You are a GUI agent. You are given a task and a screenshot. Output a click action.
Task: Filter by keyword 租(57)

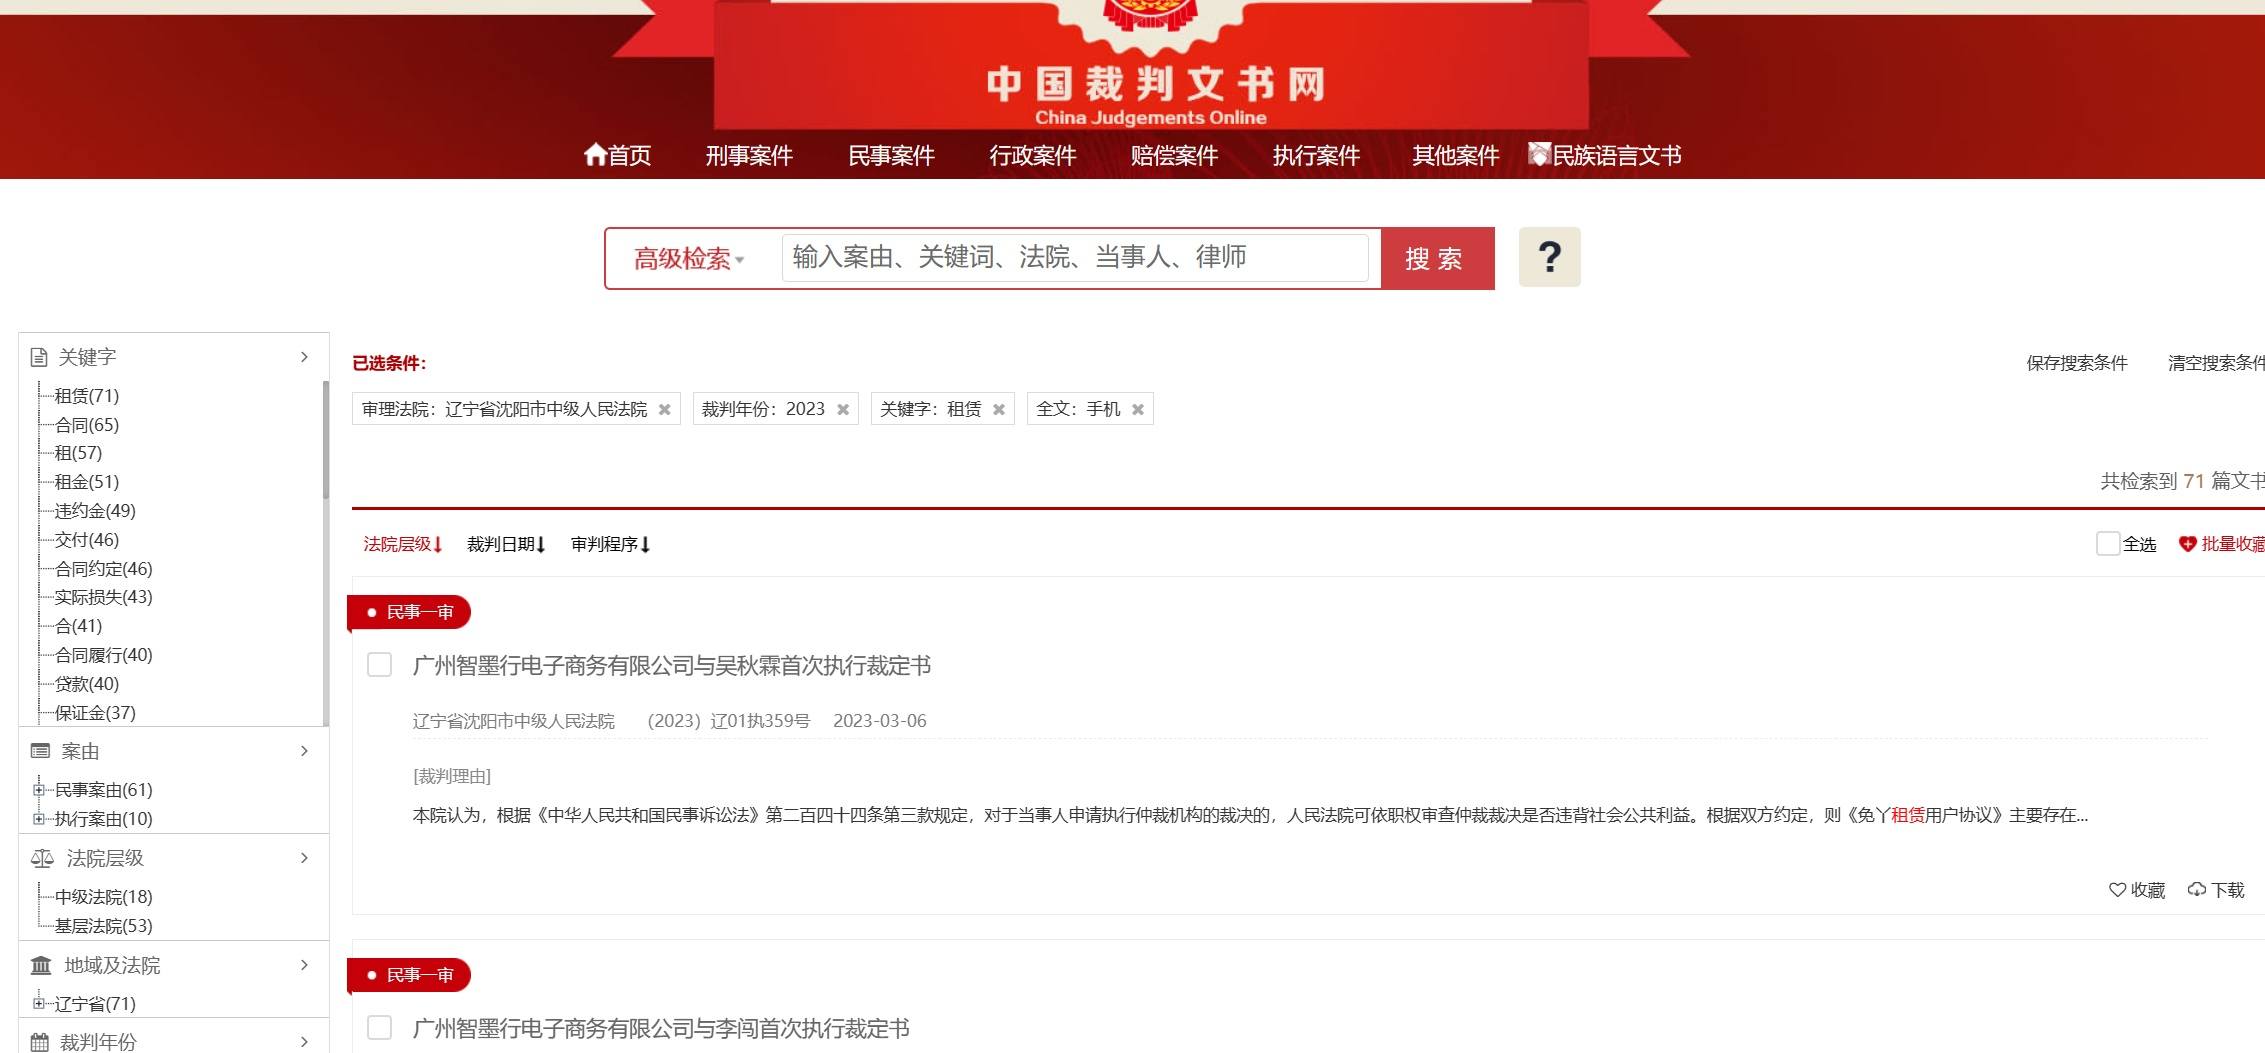[78, 453]
